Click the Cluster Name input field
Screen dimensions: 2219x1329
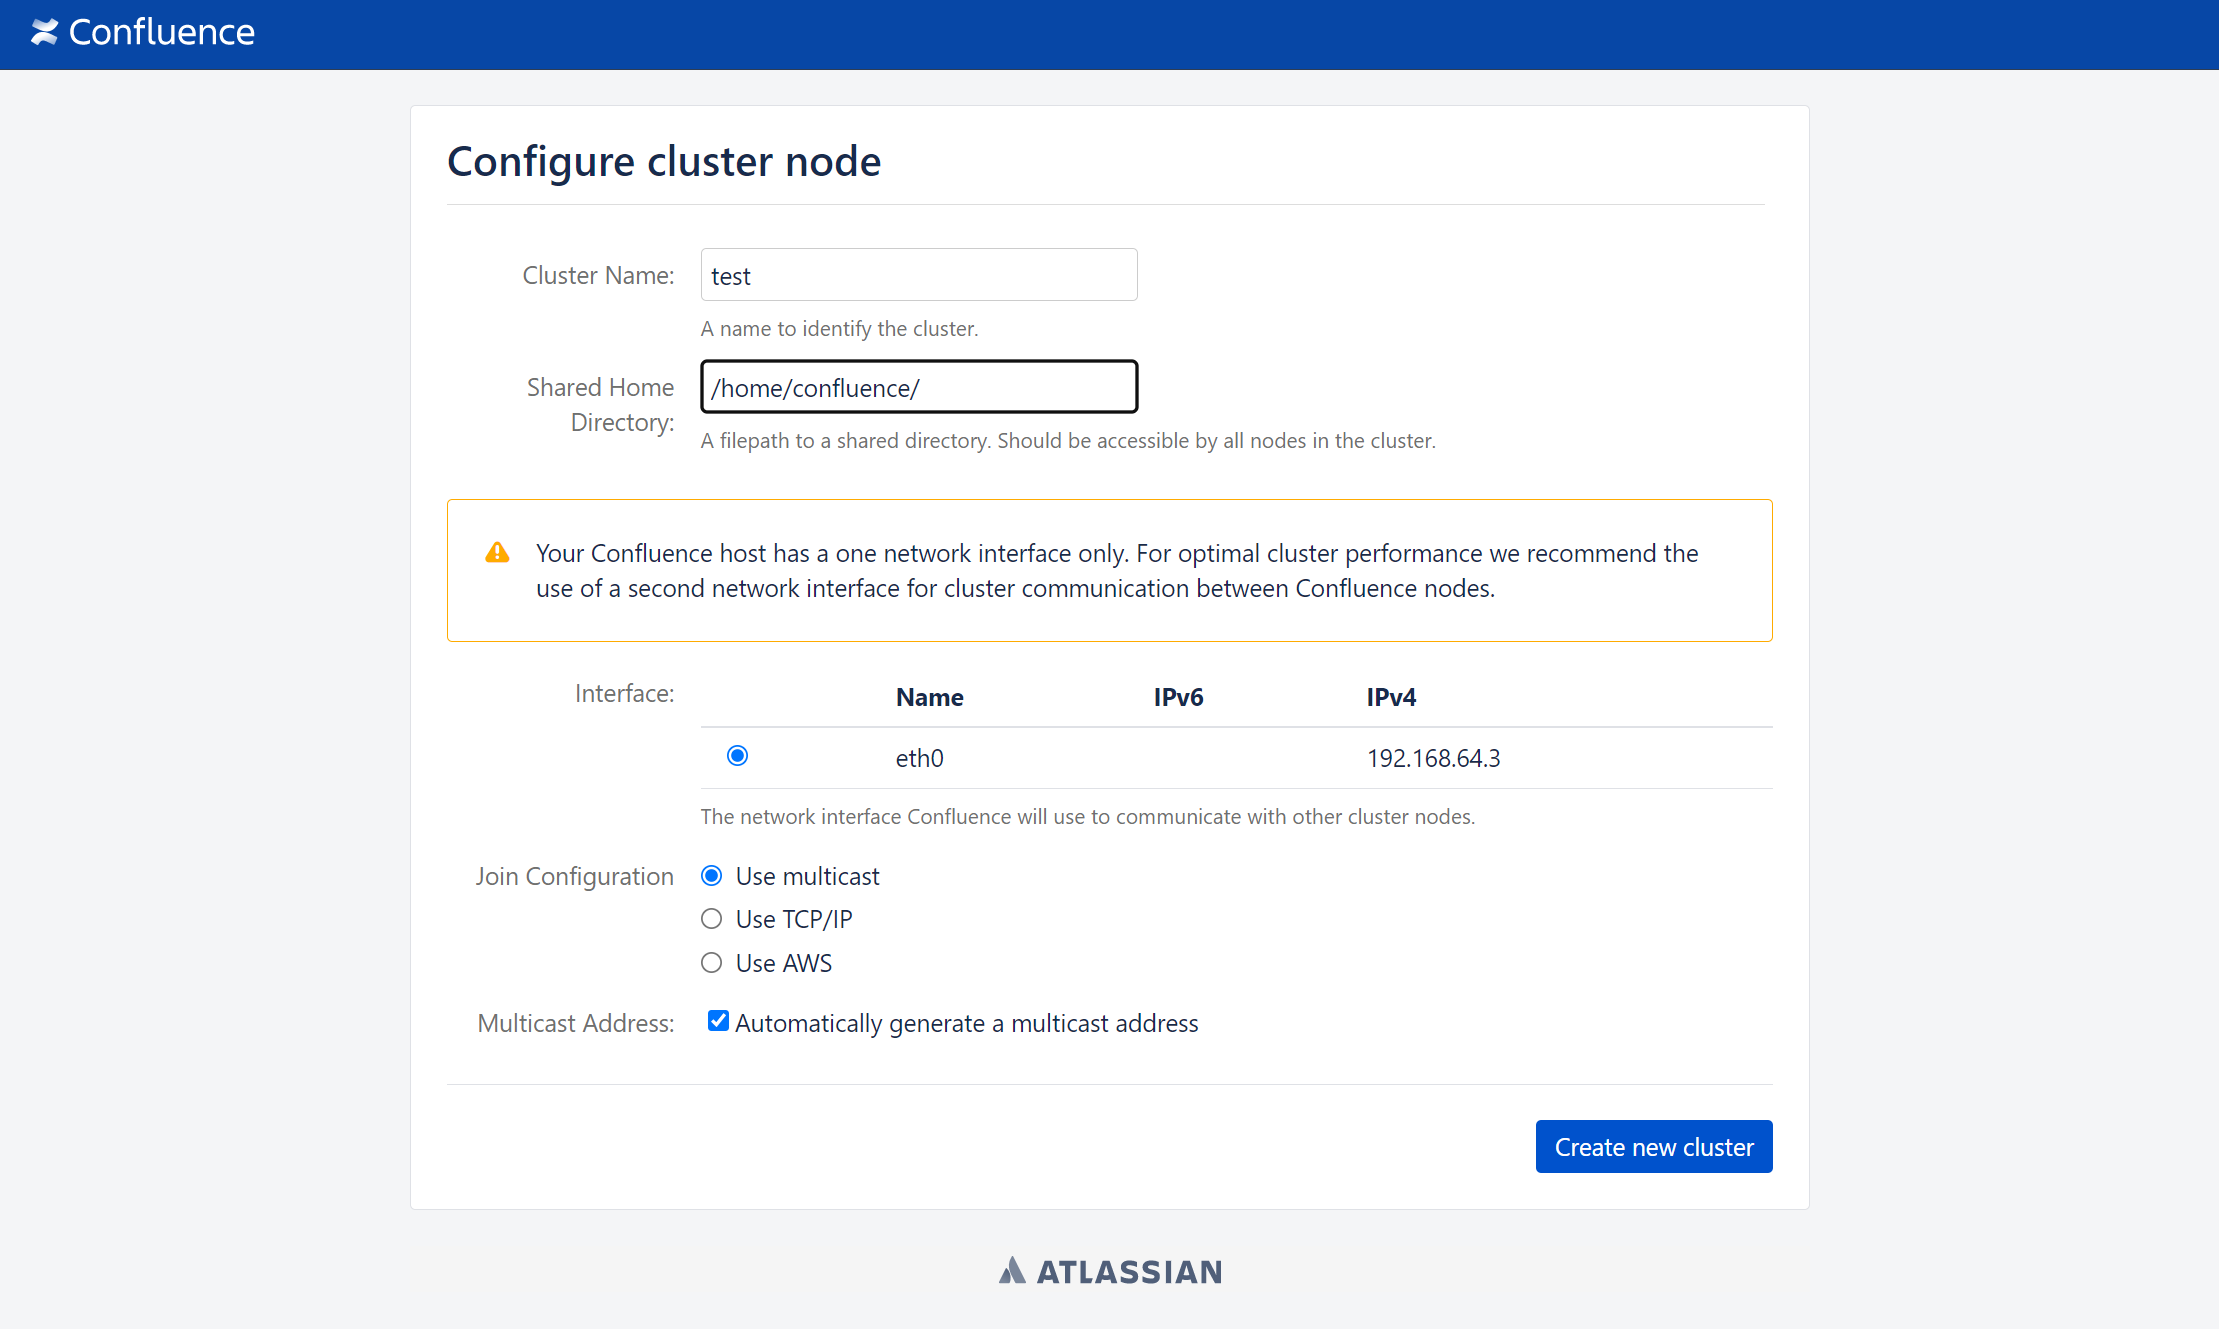(x=918, y=275)
